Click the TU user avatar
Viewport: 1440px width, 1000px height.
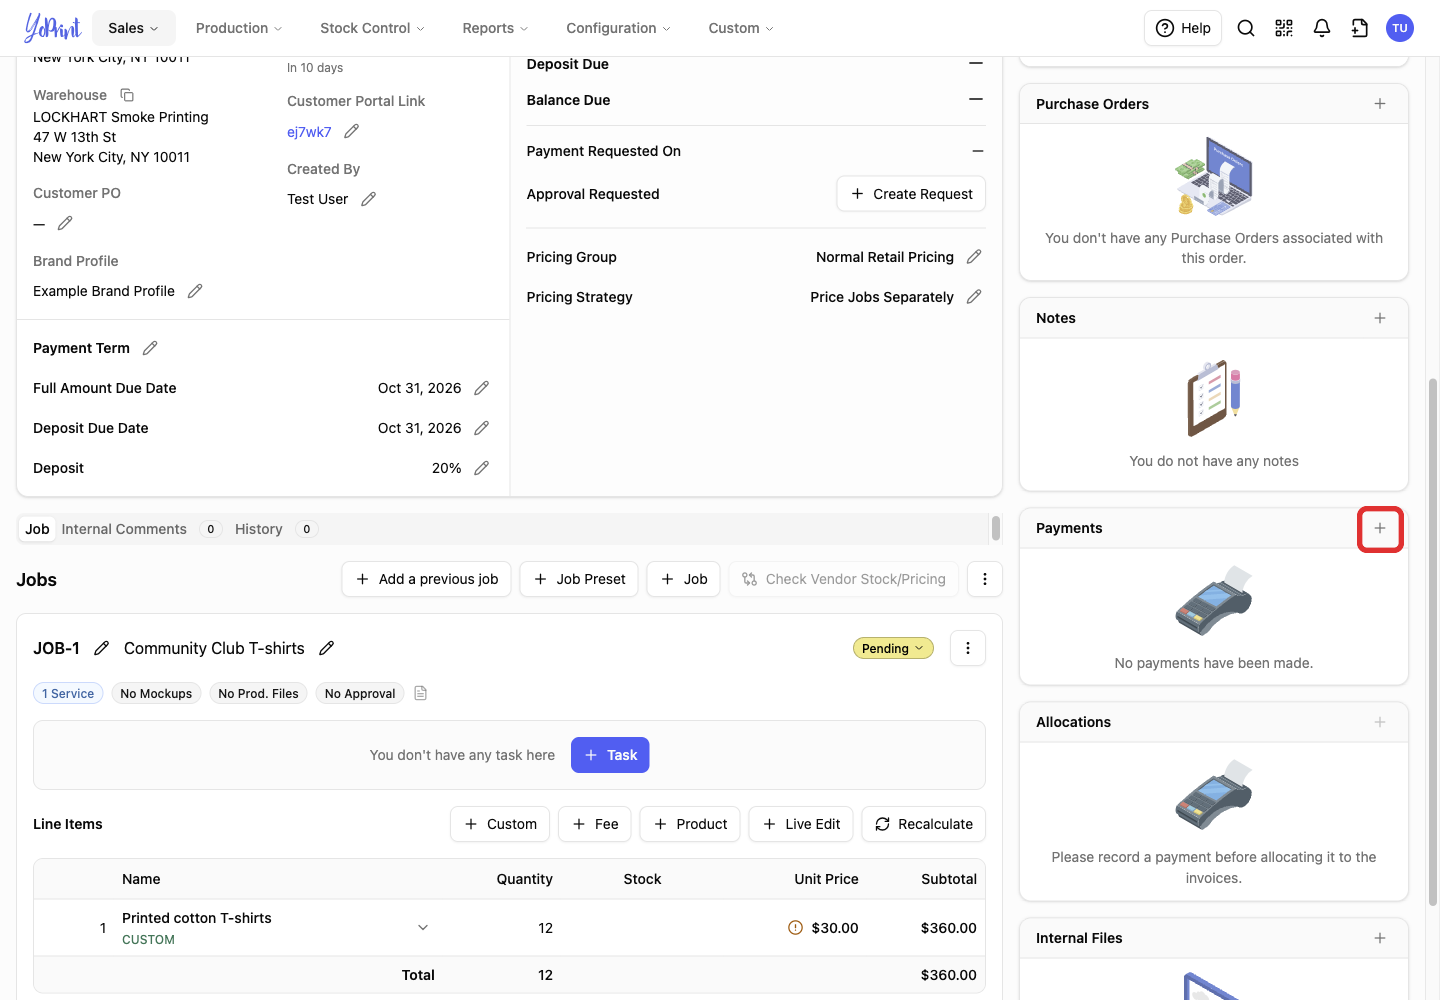pos(1400,28)
